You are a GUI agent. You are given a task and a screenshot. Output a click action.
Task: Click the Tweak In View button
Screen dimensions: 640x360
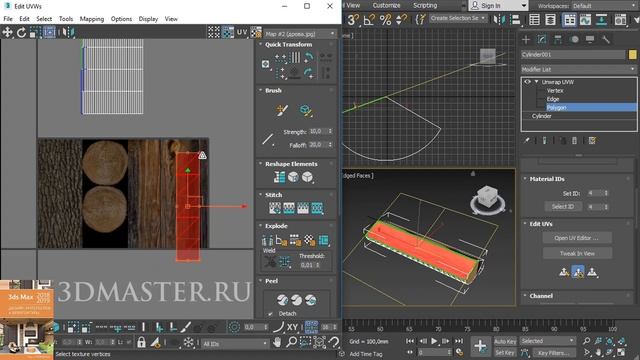[x=577, y=253]
